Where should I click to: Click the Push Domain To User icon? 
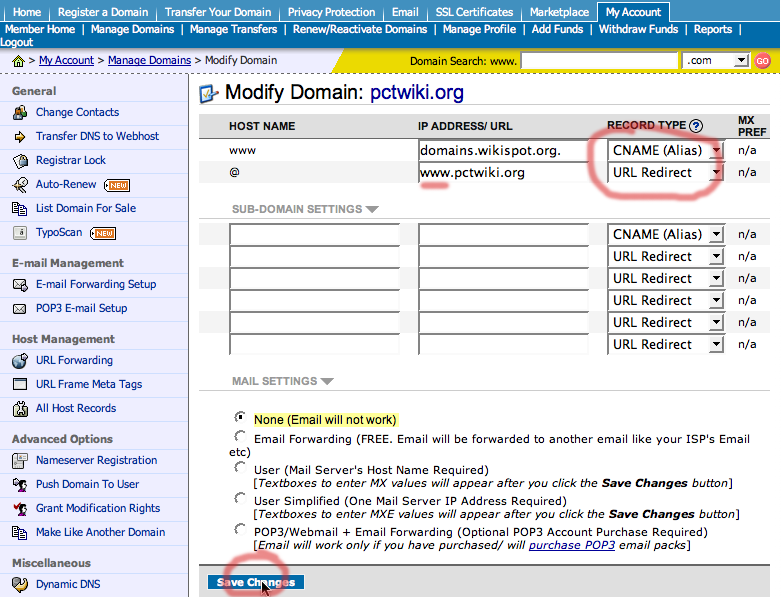(20, 484)
